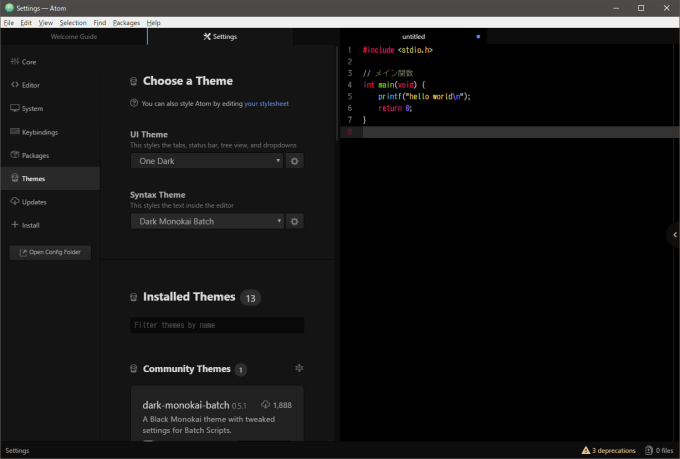Click the Installed Themes count badge 13
680x459 pixels.
pyautogui.click(x=250, y=298)
